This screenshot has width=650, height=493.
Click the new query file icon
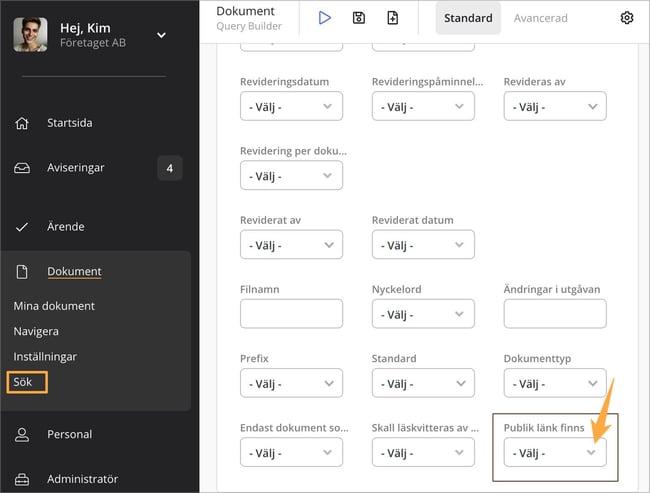point(393,18)
